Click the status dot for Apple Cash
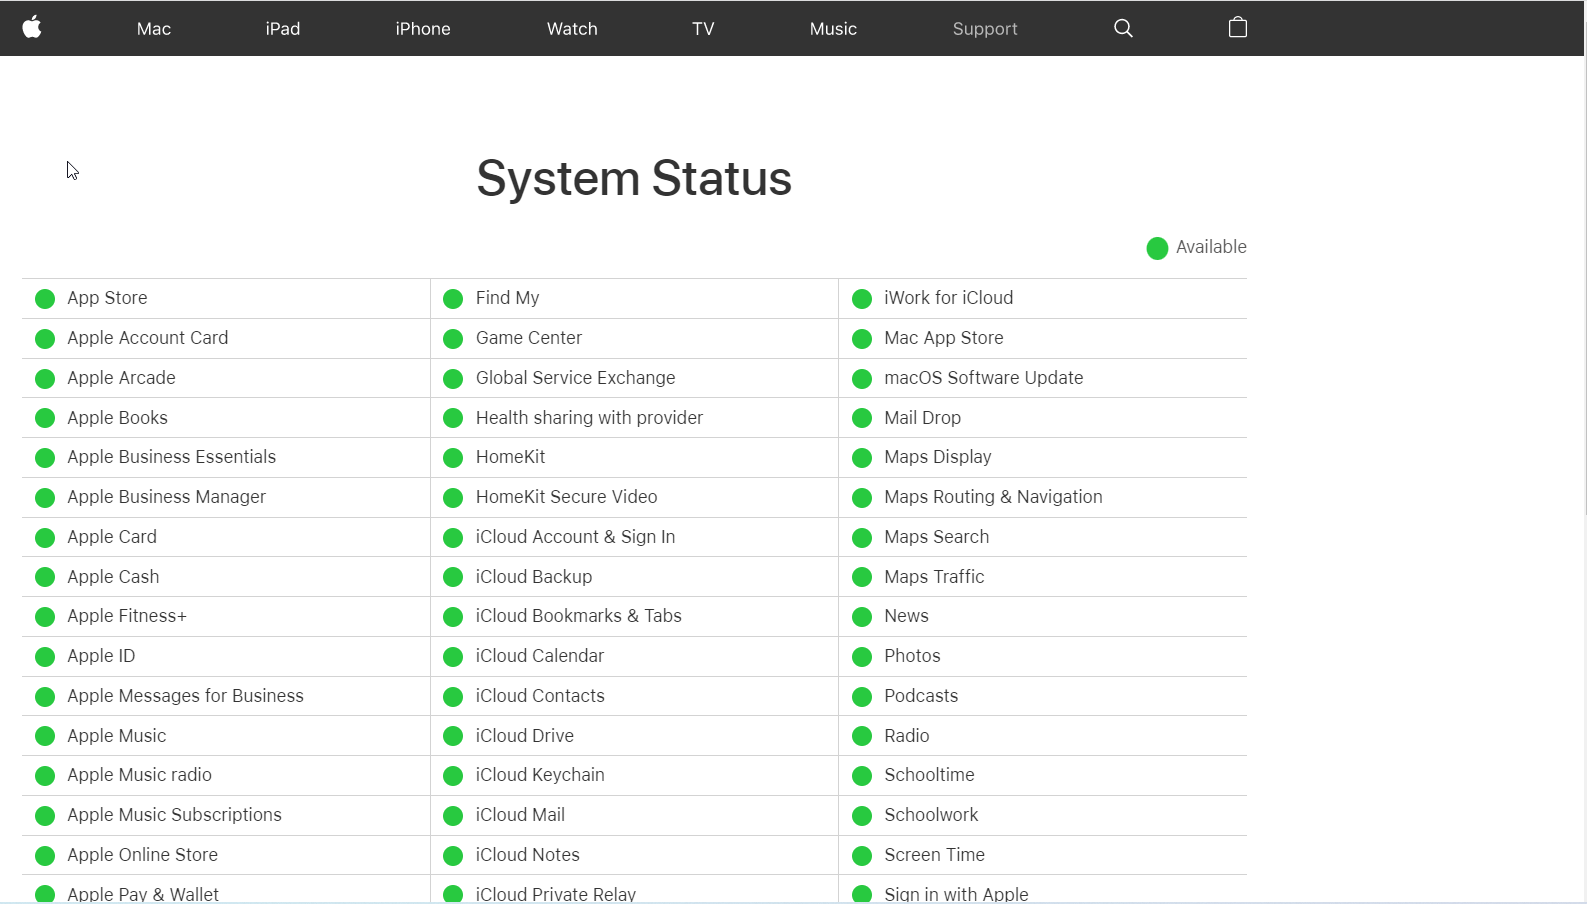The height and width of the screenshot is (904, 1587). point(45,578)
